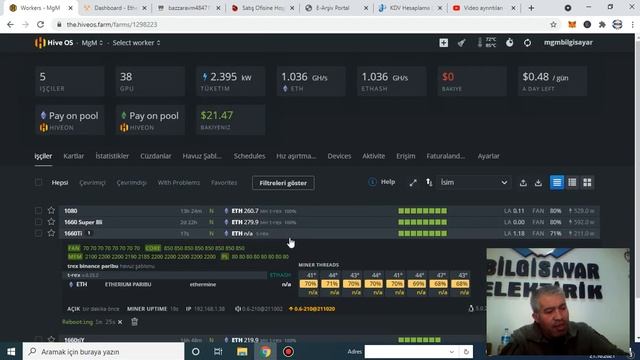The width and height of the screenshot is (640, 360).
Task: Go back in the browser
Action: tap(11, 24)
